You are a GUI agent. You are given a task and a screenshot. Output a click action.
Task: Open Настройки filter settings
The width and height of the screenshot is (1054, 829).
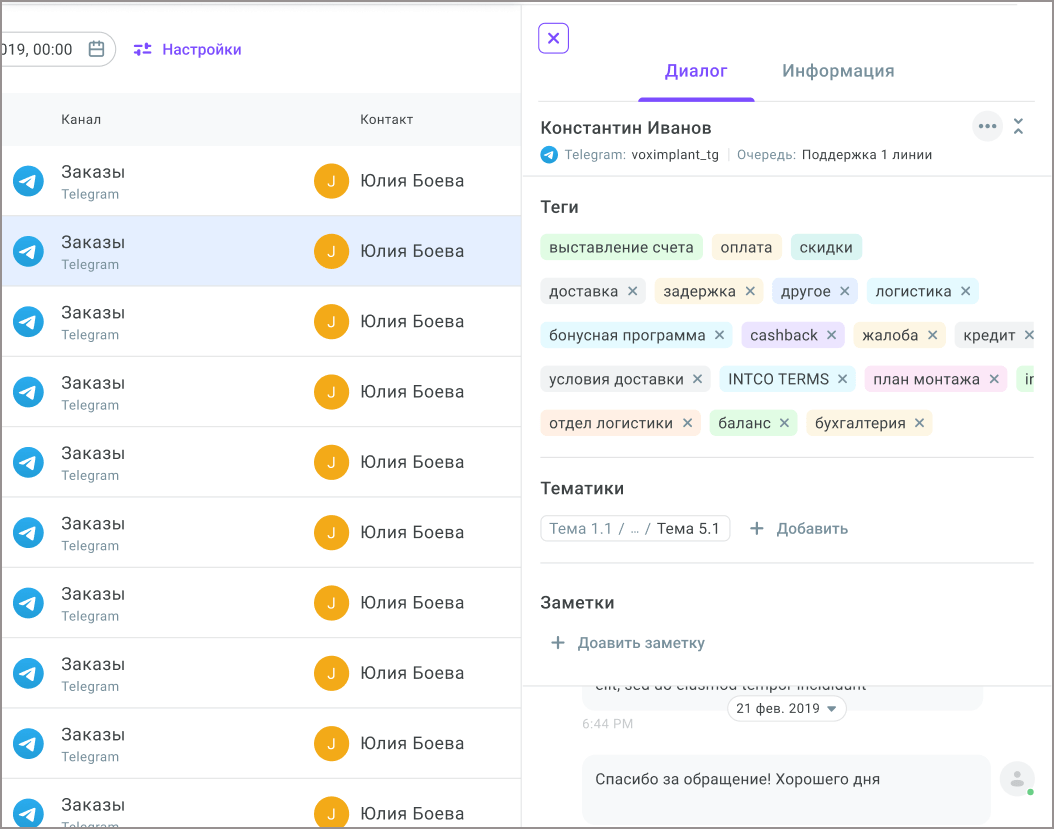pyautogui.click(x=188, y=49)
